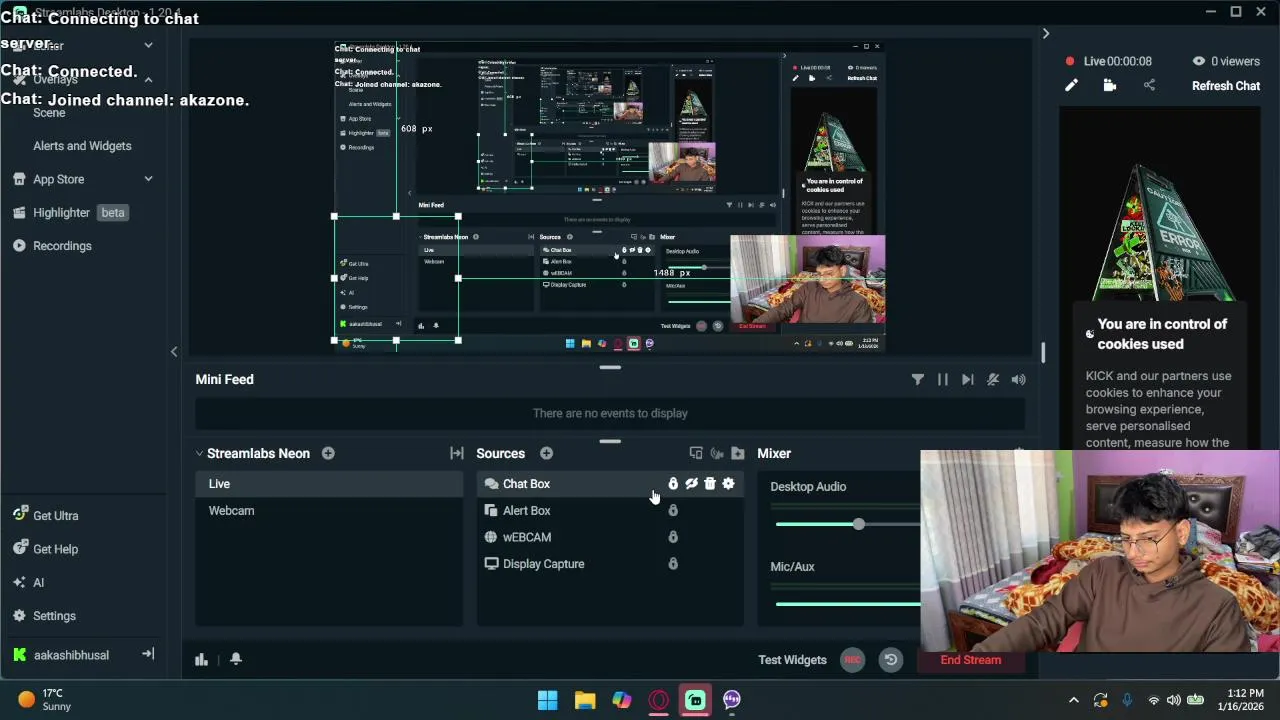The width and height of the screenshot is (1280, 720).
Task: Select the Alert Box source
Action: point(610,511)
